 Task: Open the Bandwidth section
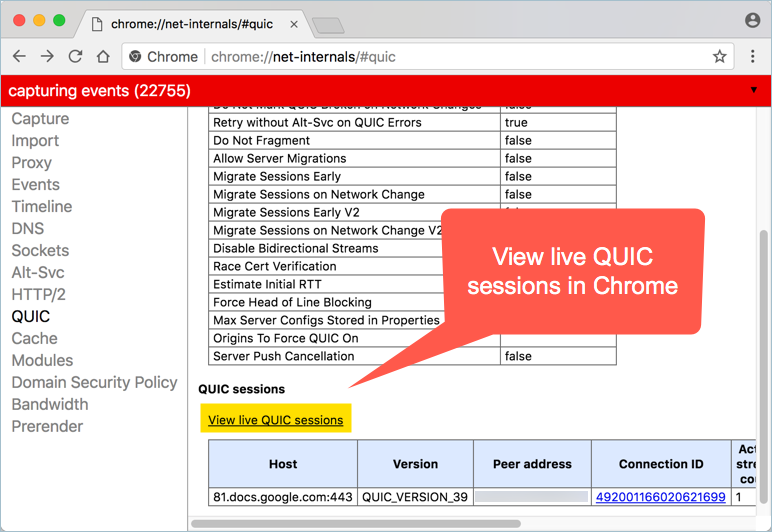50,405
